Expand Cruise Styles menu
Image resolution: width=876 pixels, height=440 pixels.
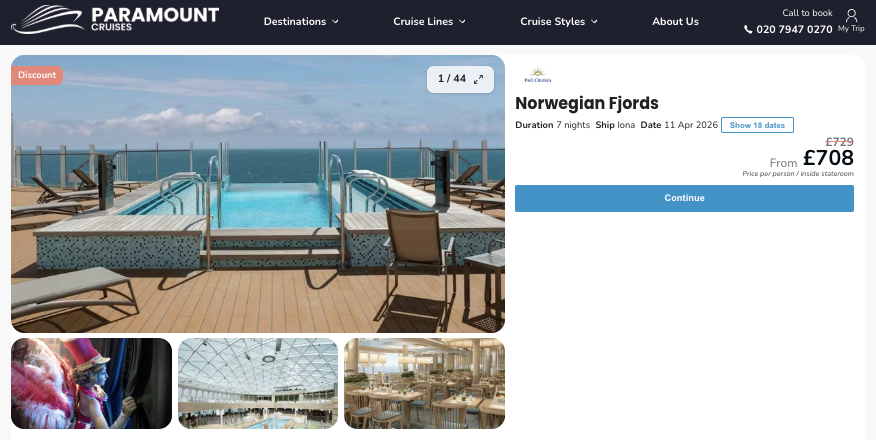[559, 21]
